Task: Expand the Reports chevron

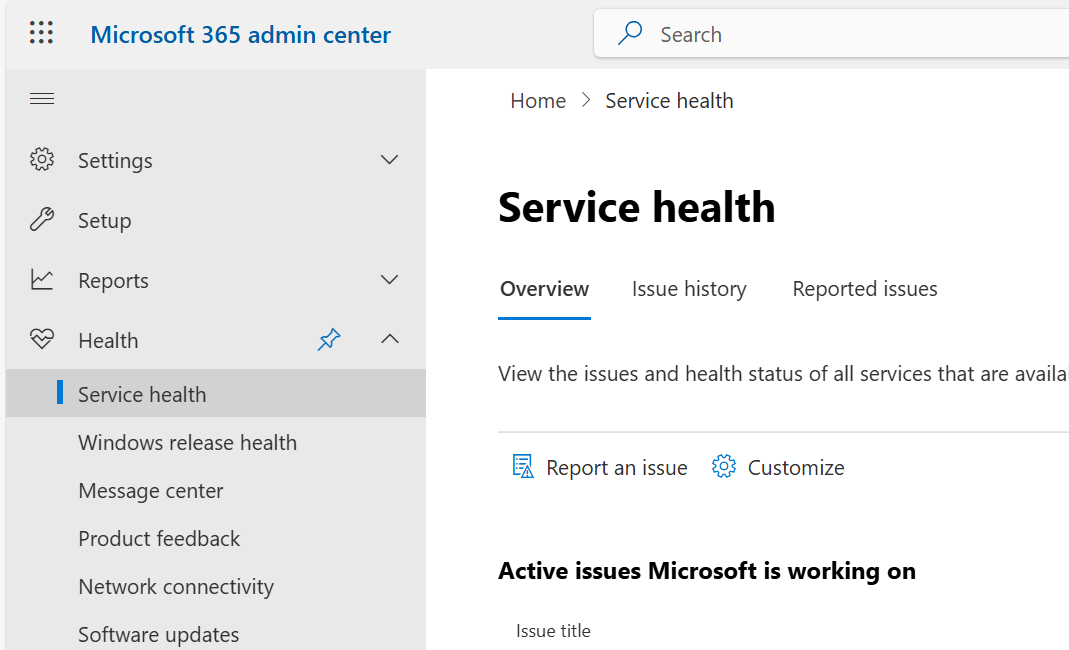Action: point(390,280)
